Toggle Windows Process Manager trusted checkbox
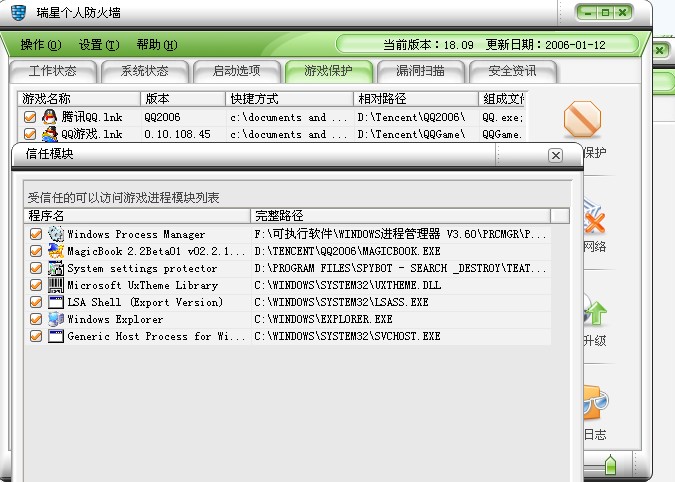This screenshot has width=675, height=482. pos(36,234)
